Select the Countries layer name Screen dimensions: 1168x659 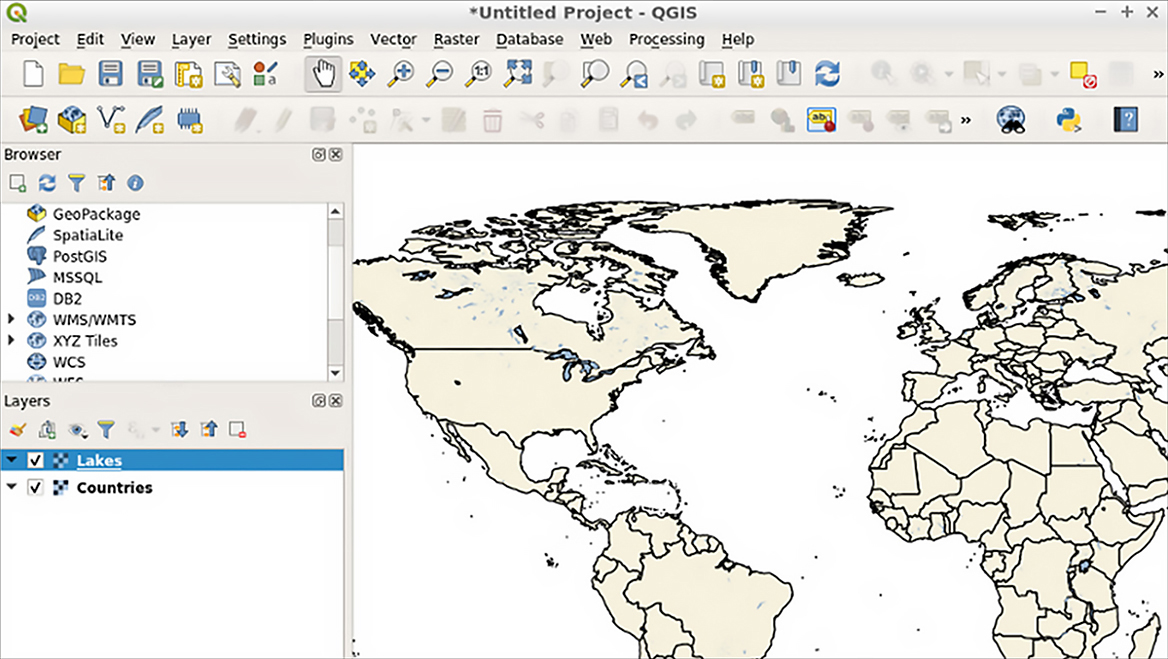click(x=115, y=487)
